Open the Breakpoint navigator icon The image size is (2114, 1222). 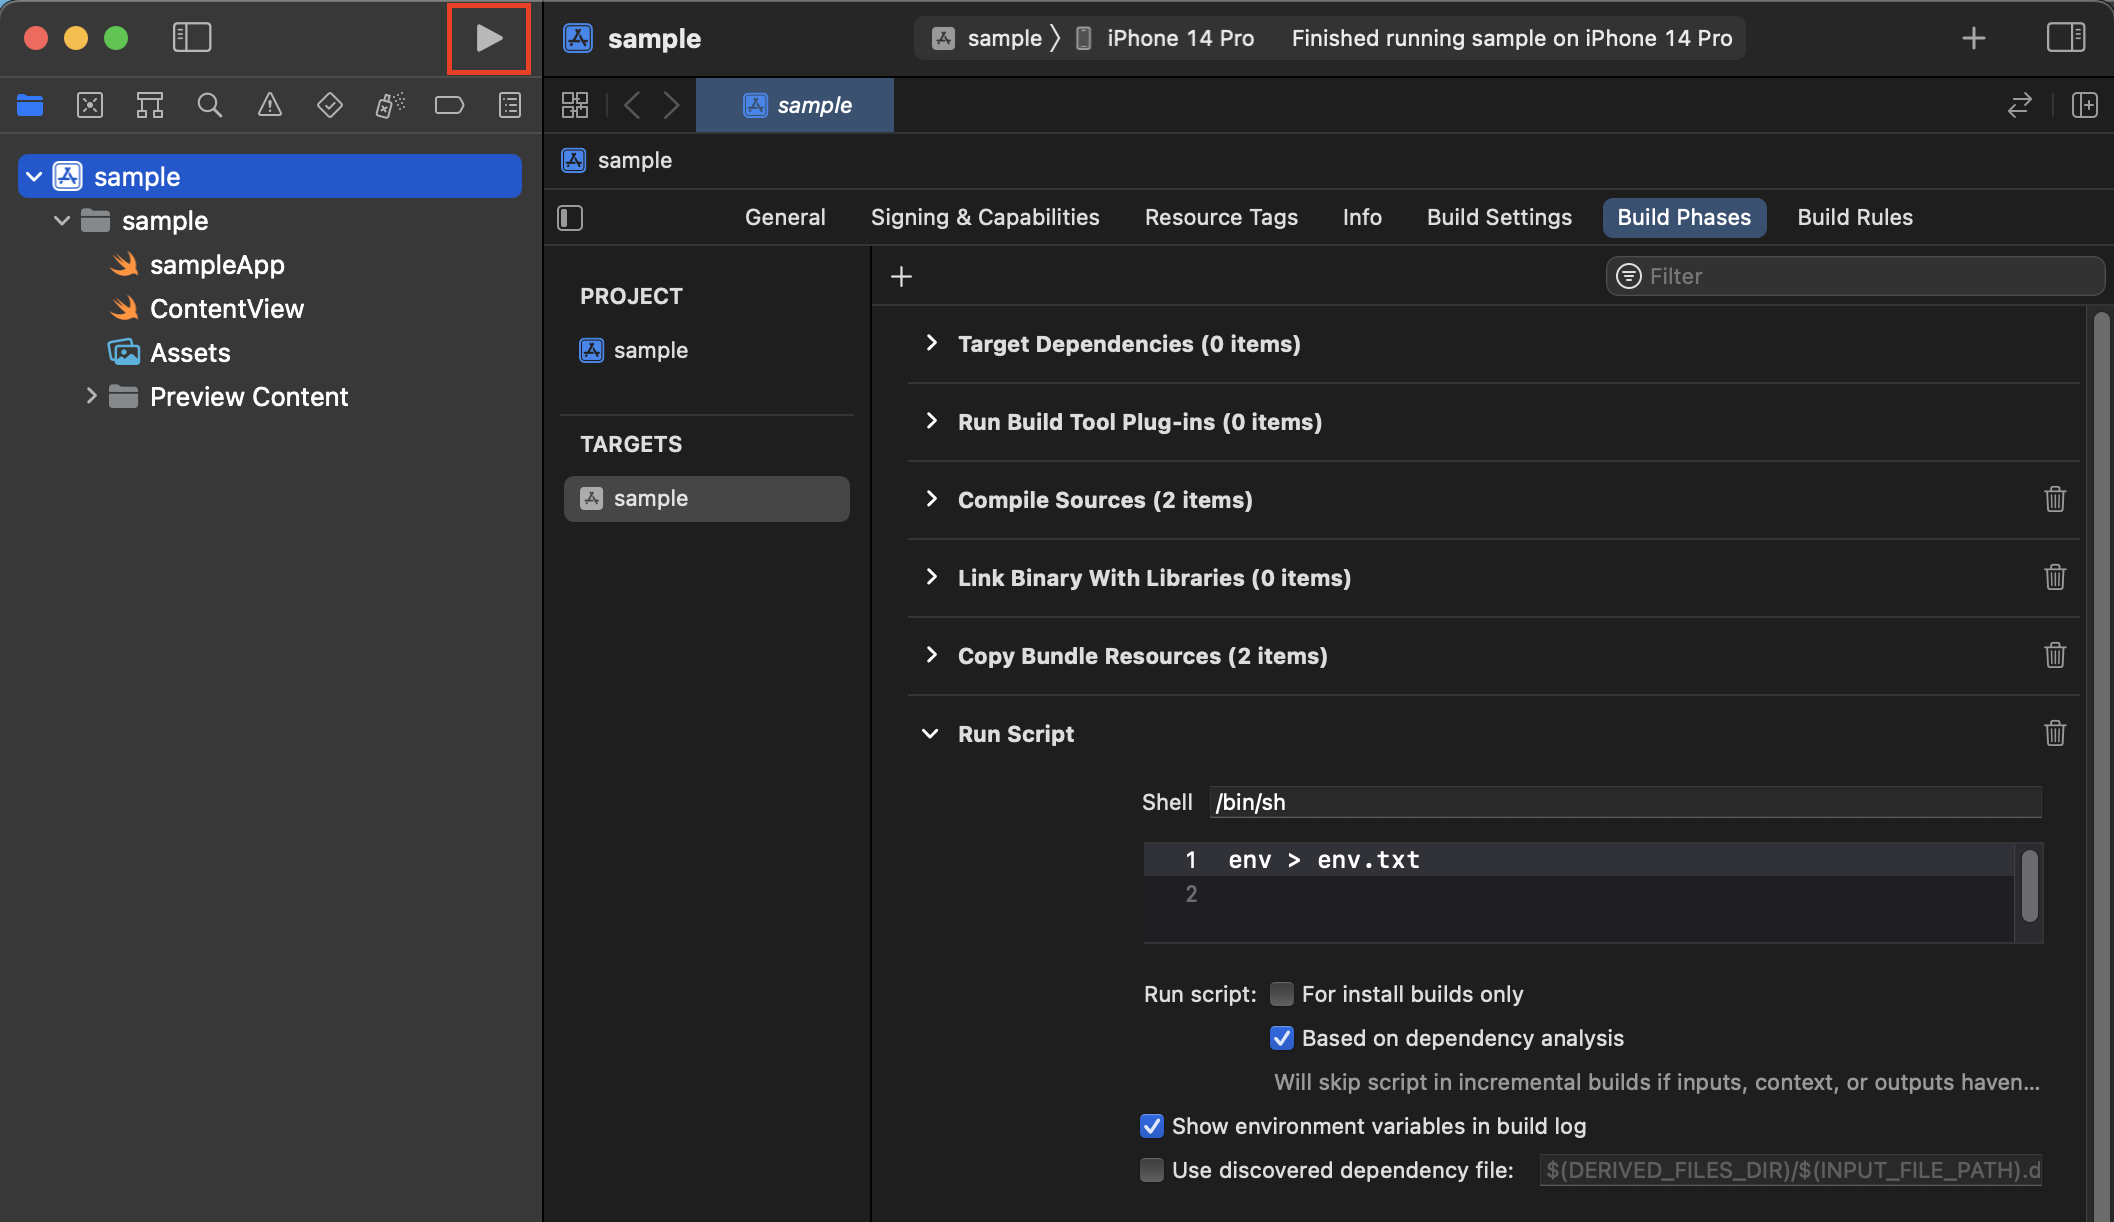449,105
